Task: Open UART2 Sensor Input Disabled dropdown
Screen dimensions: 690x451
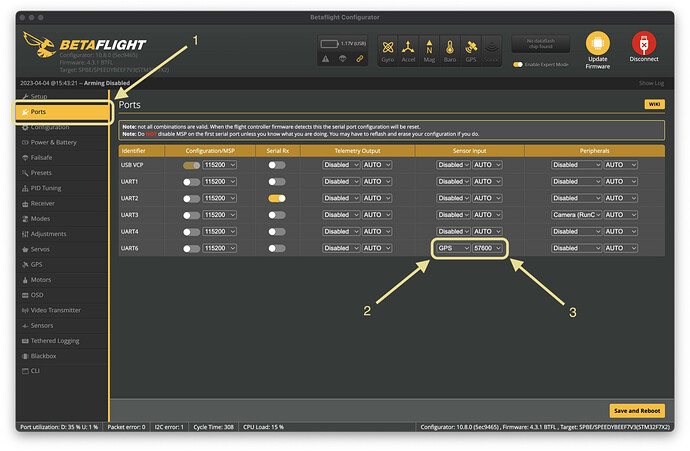Action: pos(453,198)
